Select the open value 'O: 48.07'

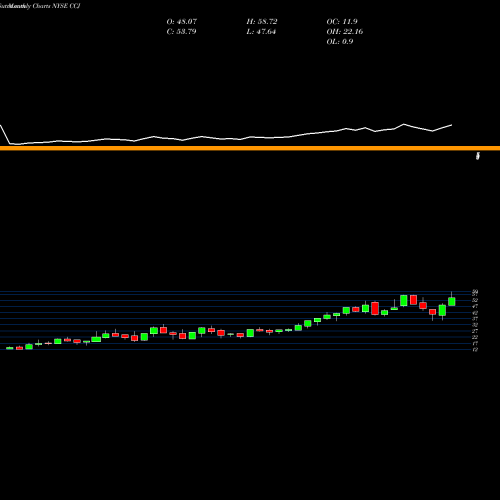[182, 22]
